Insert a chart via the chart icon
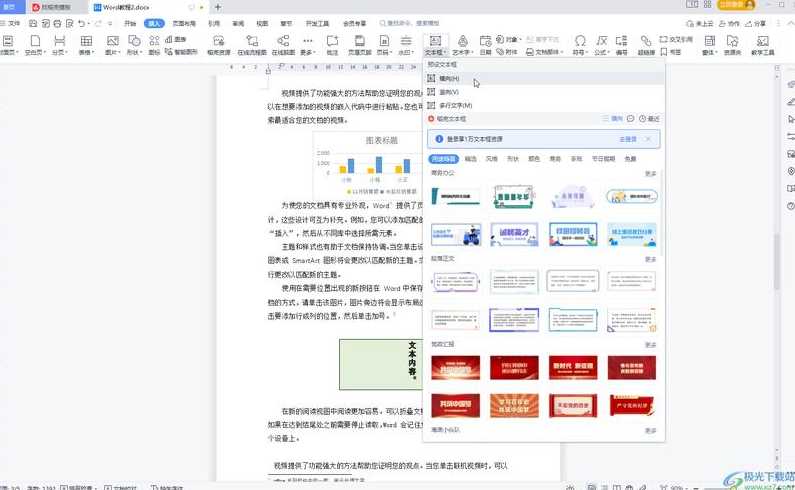The image size is (795, 490). click(x=176, y=39)
